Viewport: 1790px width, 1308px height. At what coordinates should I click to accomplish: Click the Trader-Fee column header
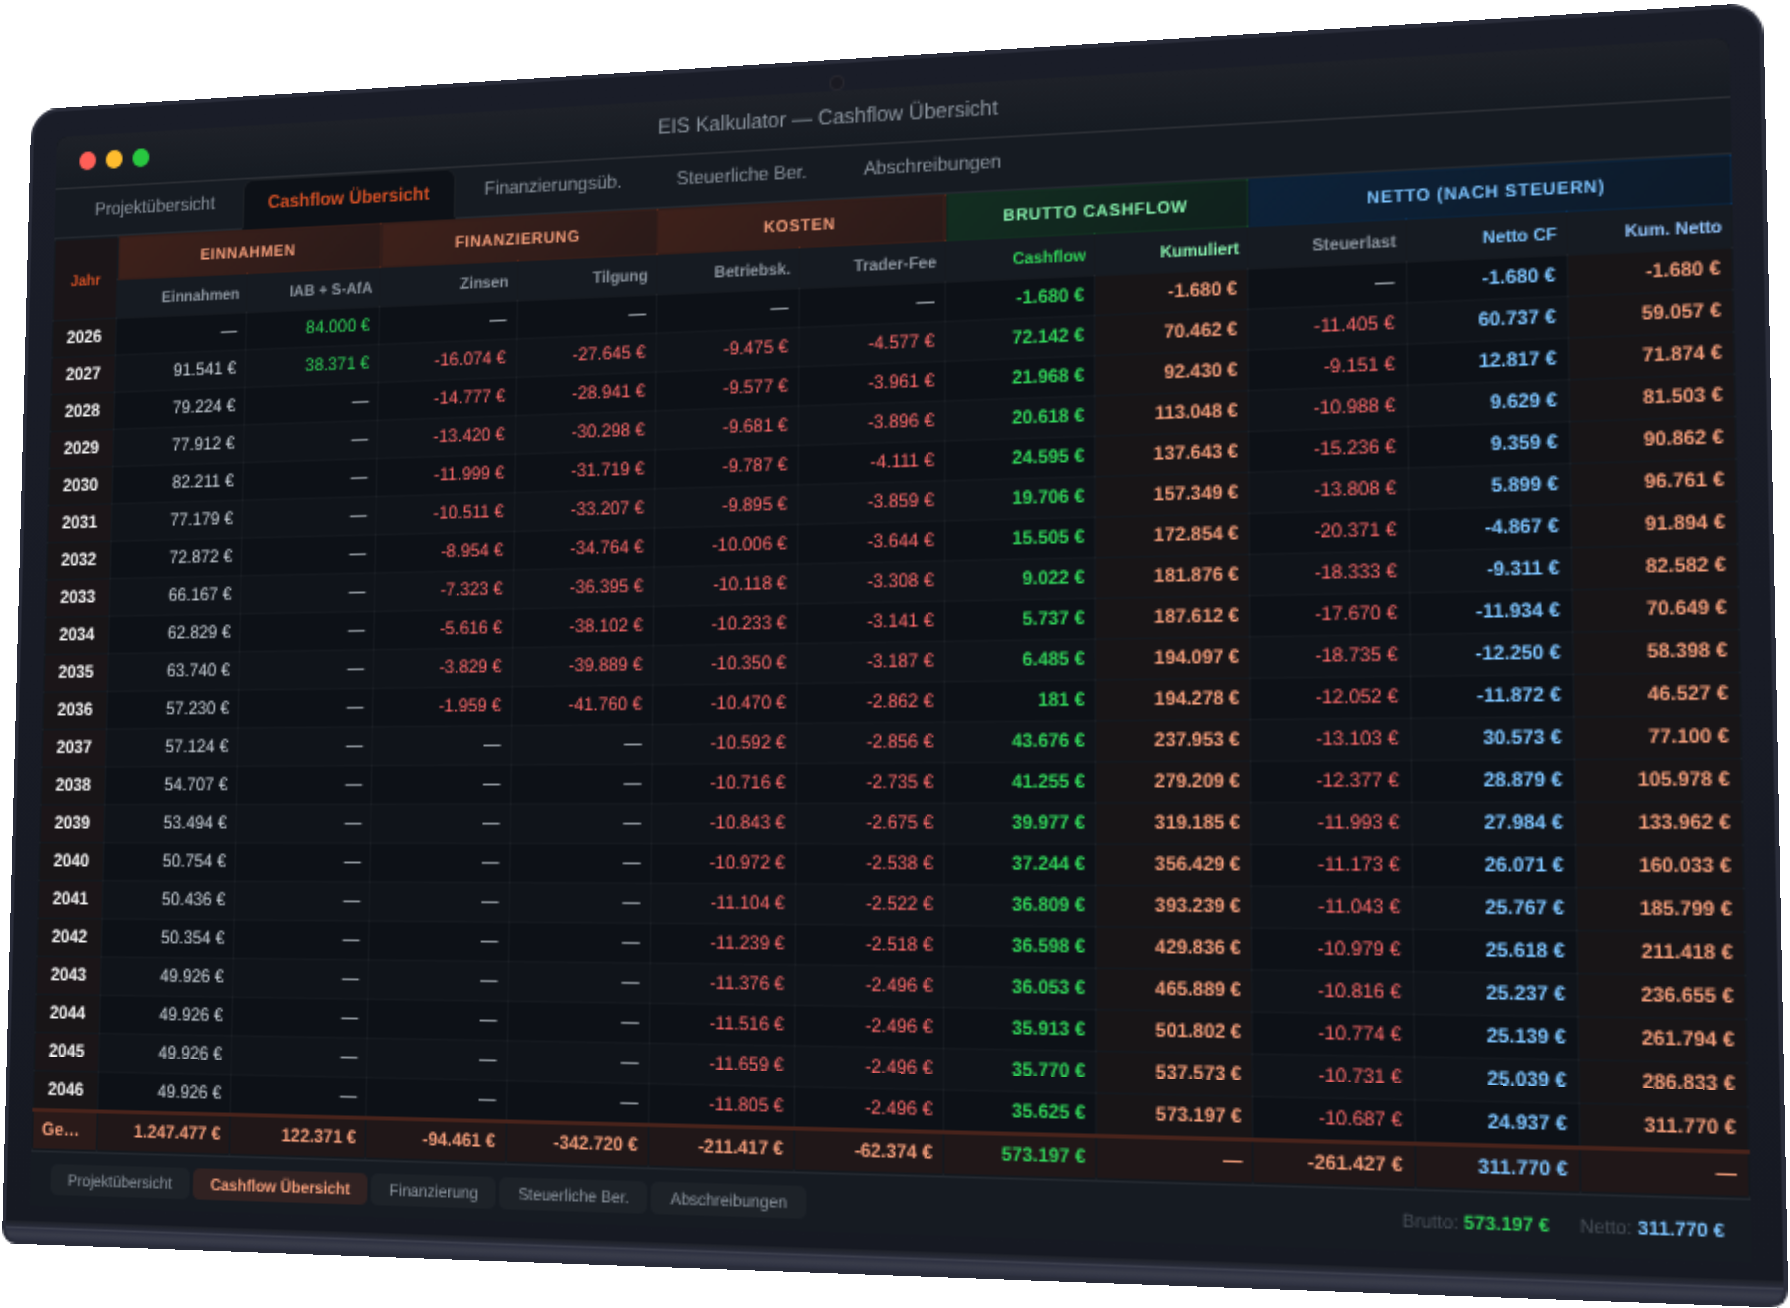[894, 263]
